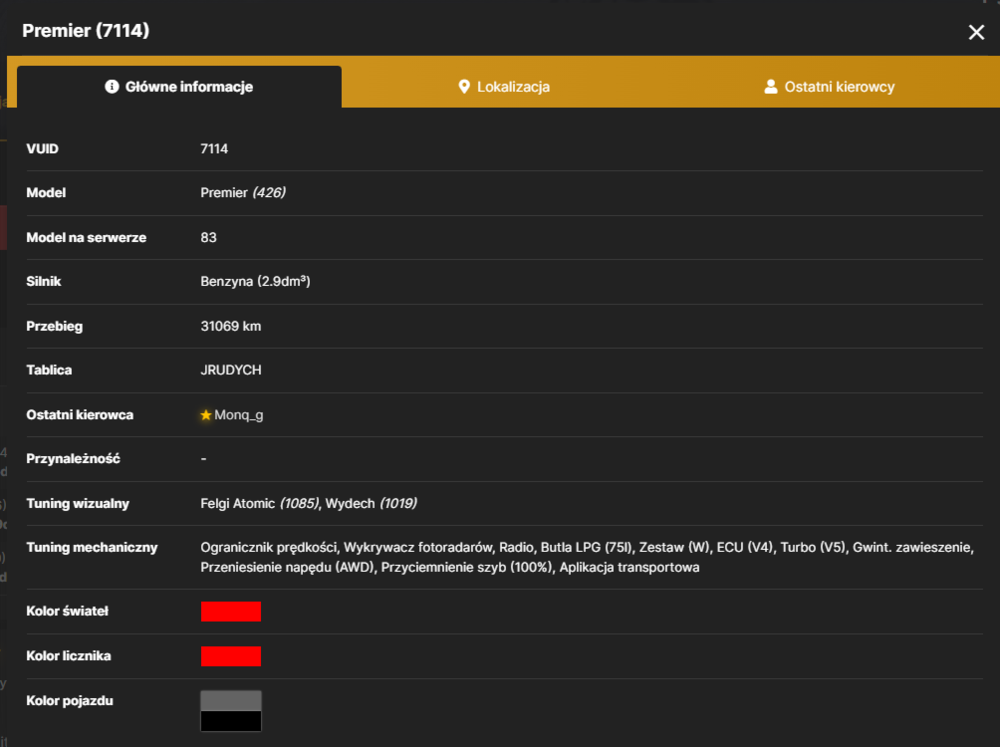Click the Tablica row label
Screen dimensions: 1000x747
click(x=49, y=370)
